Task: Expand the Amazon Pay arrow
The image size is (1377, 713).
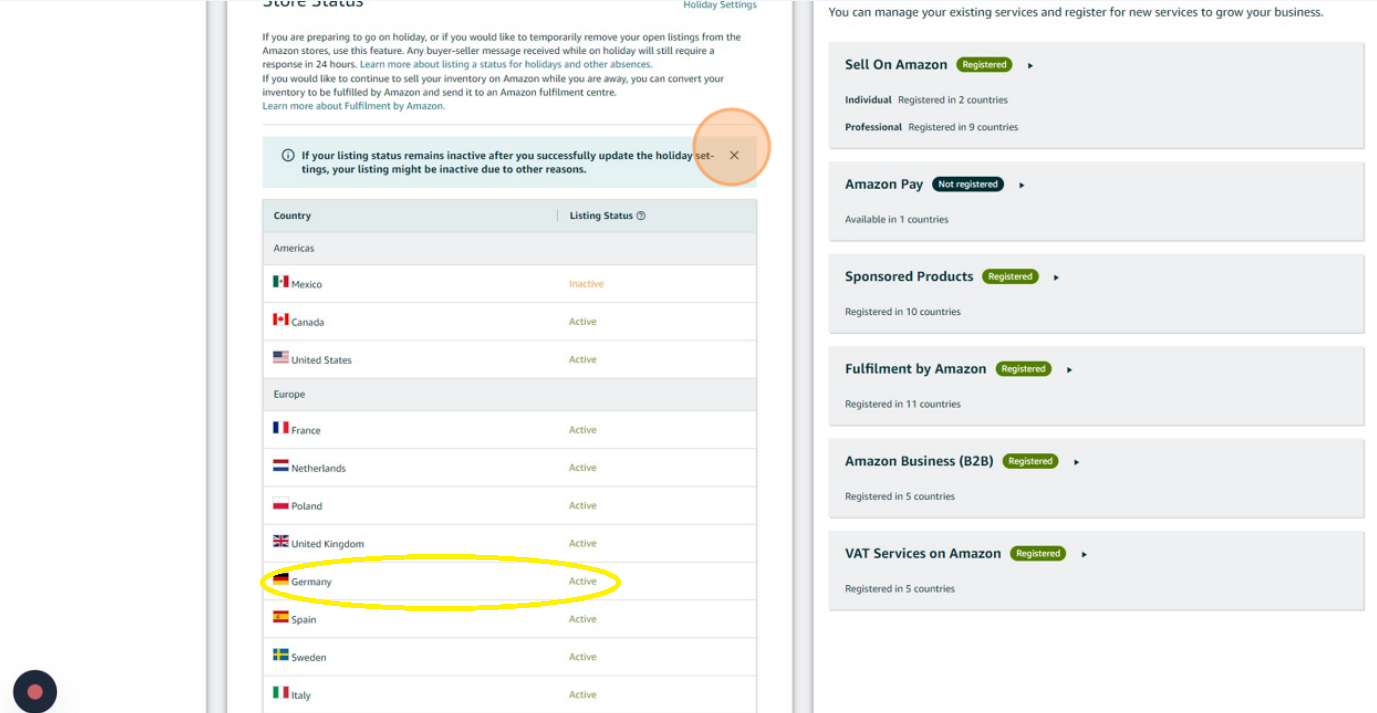Action: [1022, 185]
